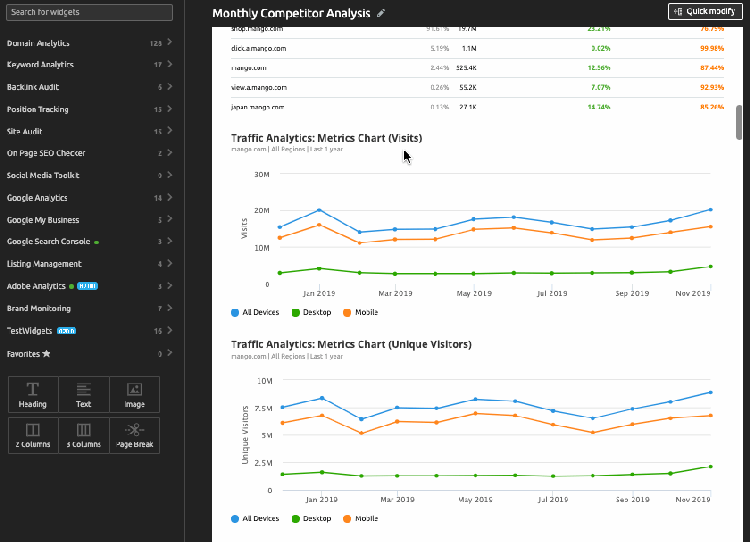Toggle All Devices in Visits chart legend
The image size is (750, 542).
(x=255, y=312)
